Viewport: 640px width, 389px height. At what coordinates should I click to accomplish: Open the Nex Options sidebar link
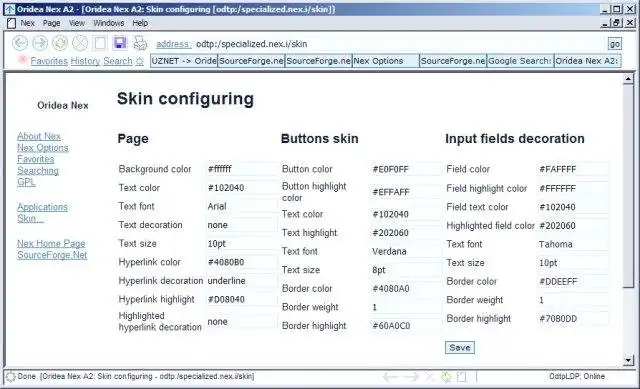pyautogui.click(x=43, y=148)
